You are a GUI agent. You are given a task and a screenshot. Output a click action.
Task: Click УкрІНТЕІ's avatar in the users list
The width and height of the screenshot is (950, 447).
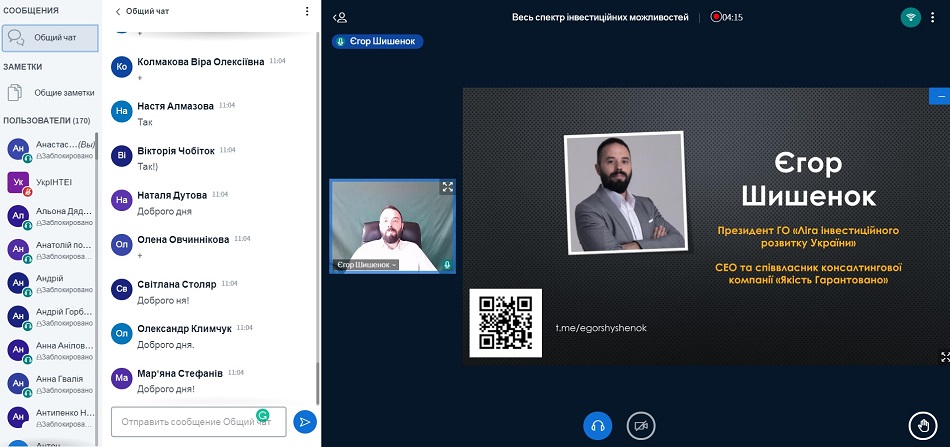(x=18, y=182)
